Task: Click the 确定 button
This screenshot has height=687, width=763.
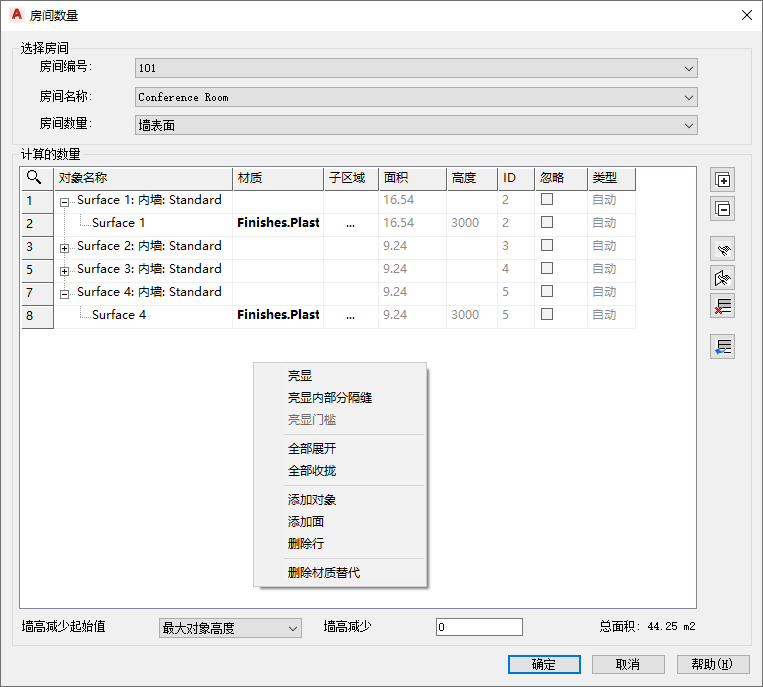Action: tap(544, 664)
